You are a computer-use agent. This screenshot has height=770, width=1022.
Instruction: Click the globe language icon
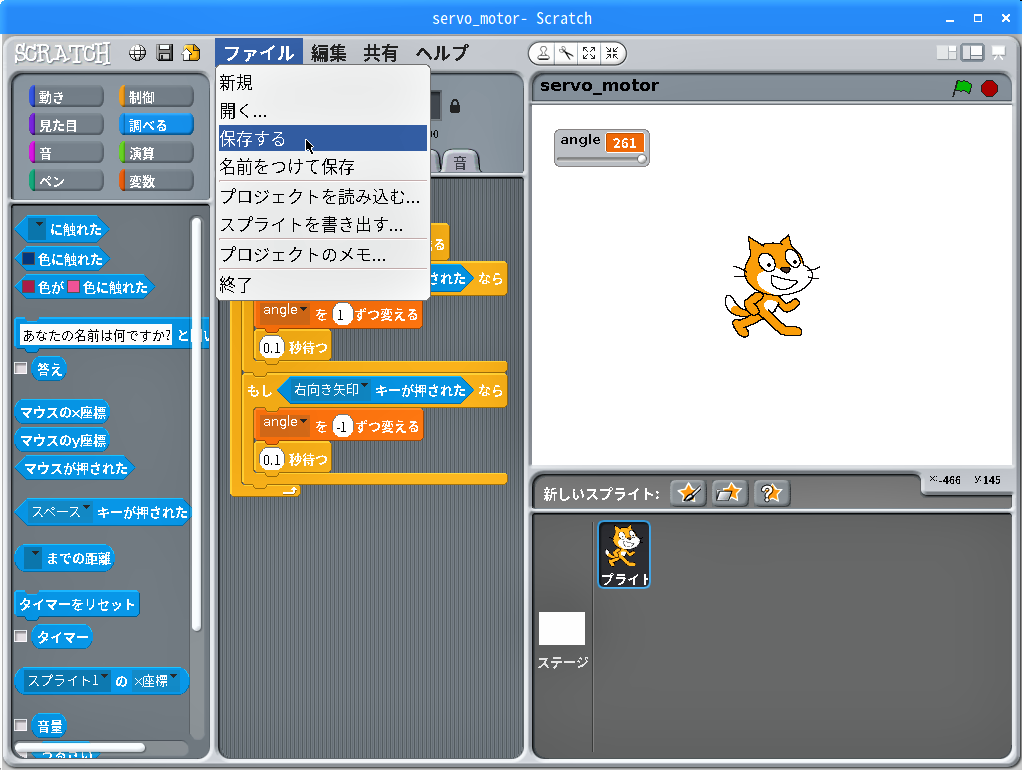coord(138,53)
